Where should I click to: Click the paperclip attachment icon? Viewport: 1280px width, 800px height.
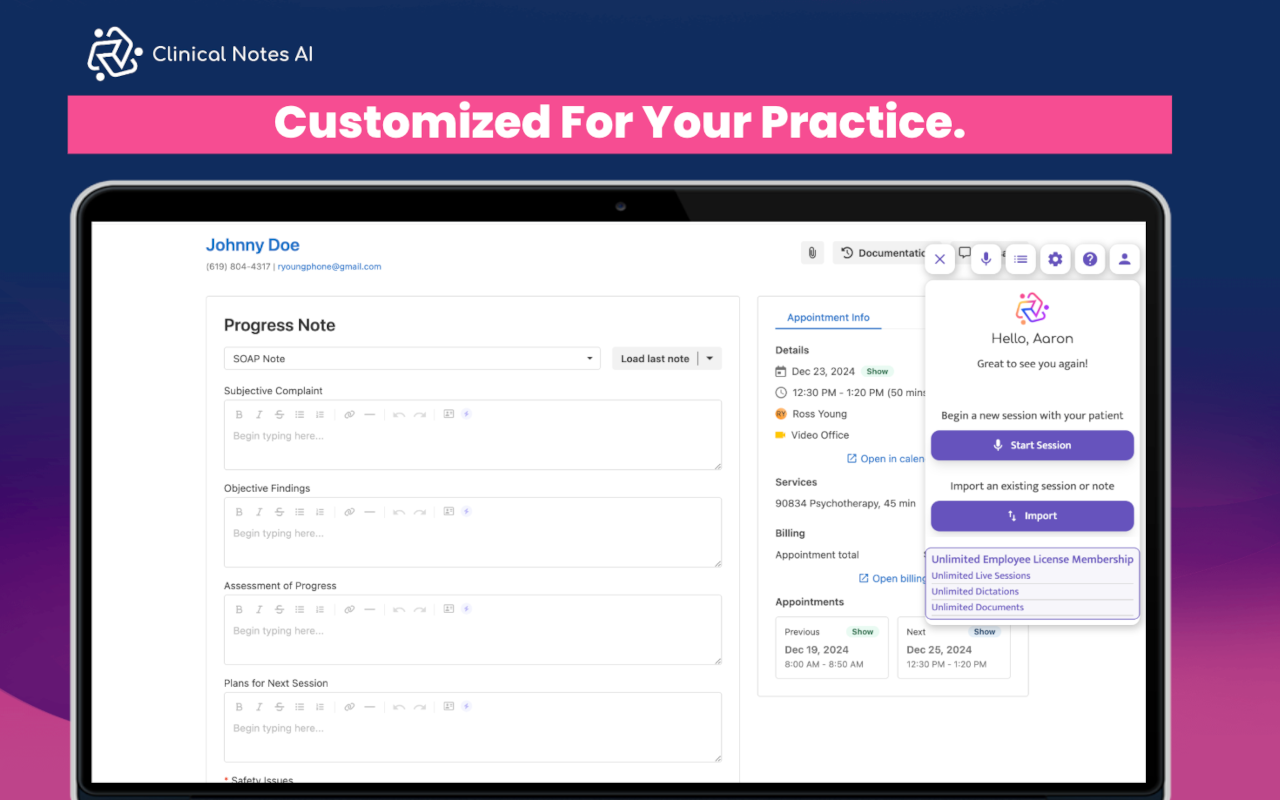(812, 253)
